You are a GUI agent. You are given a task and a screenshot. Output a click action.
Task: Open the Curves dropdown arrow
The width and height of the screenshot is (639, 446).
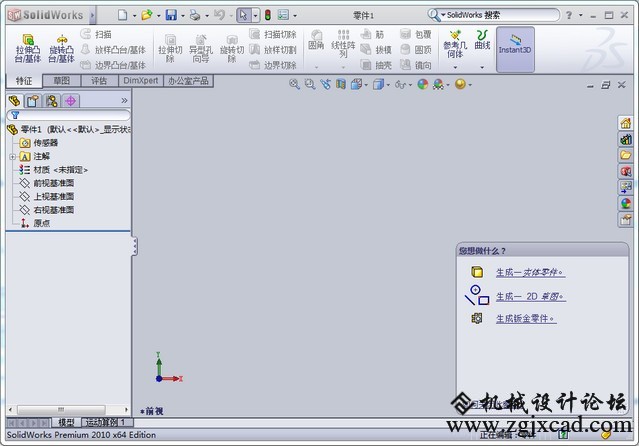coord(482,67)
